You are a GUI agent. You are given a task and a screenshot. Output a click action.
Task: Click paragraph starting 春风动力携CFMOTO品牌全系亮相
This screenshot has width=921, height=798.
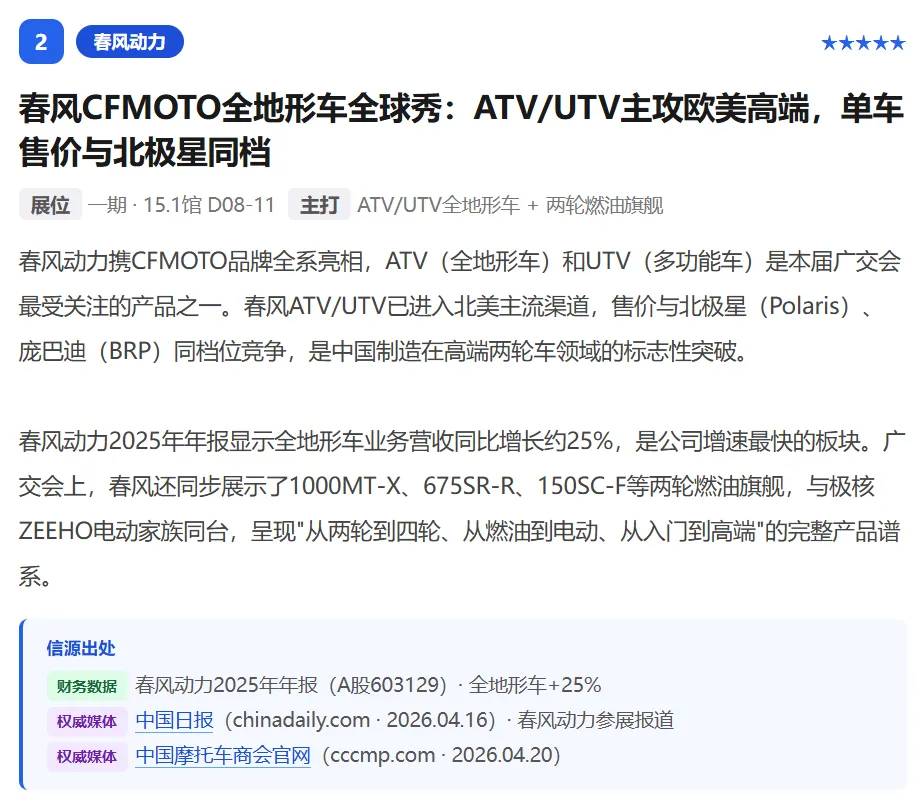(x=460, y=306)
